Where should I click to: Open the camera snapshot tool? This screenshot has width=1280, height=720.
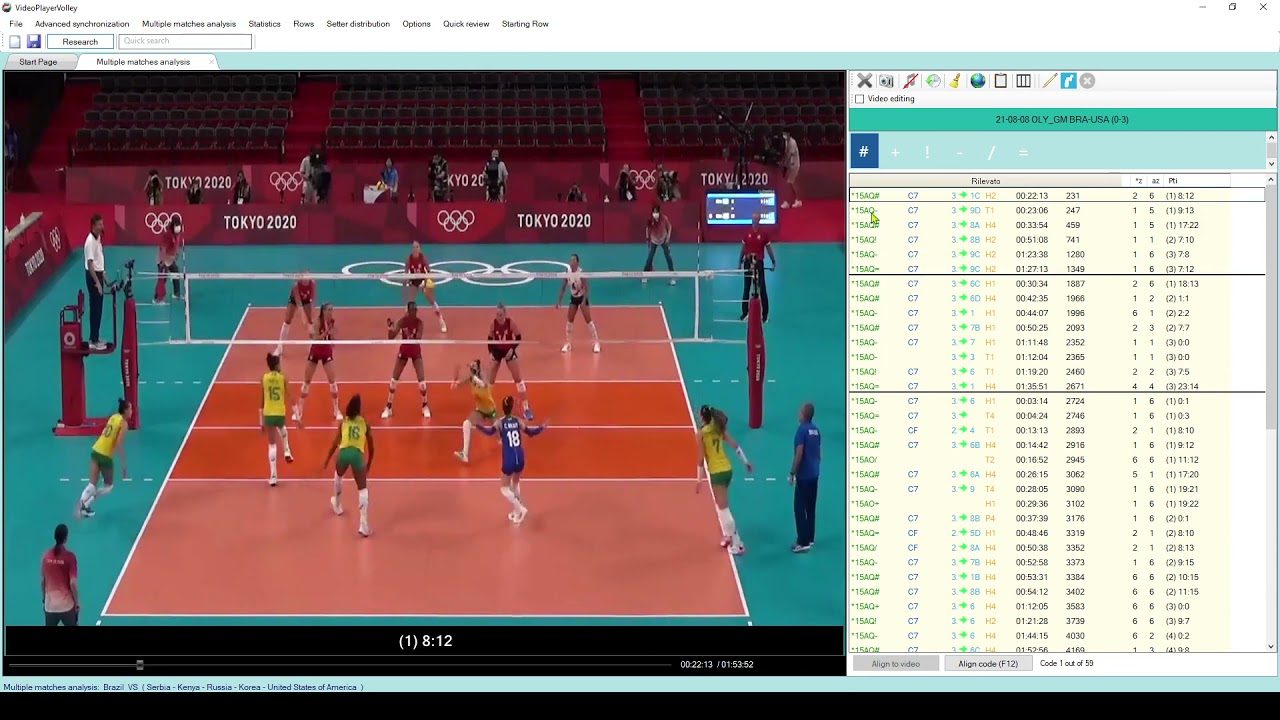pos(884,81)
